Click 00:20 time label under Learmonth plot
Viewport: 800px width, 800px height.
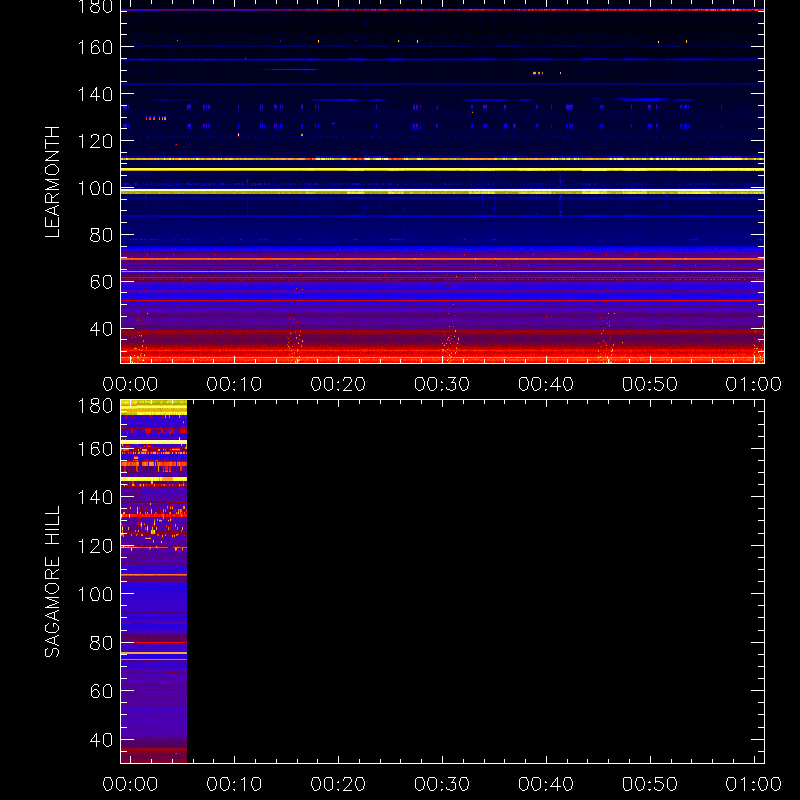[x=338, y=384]
